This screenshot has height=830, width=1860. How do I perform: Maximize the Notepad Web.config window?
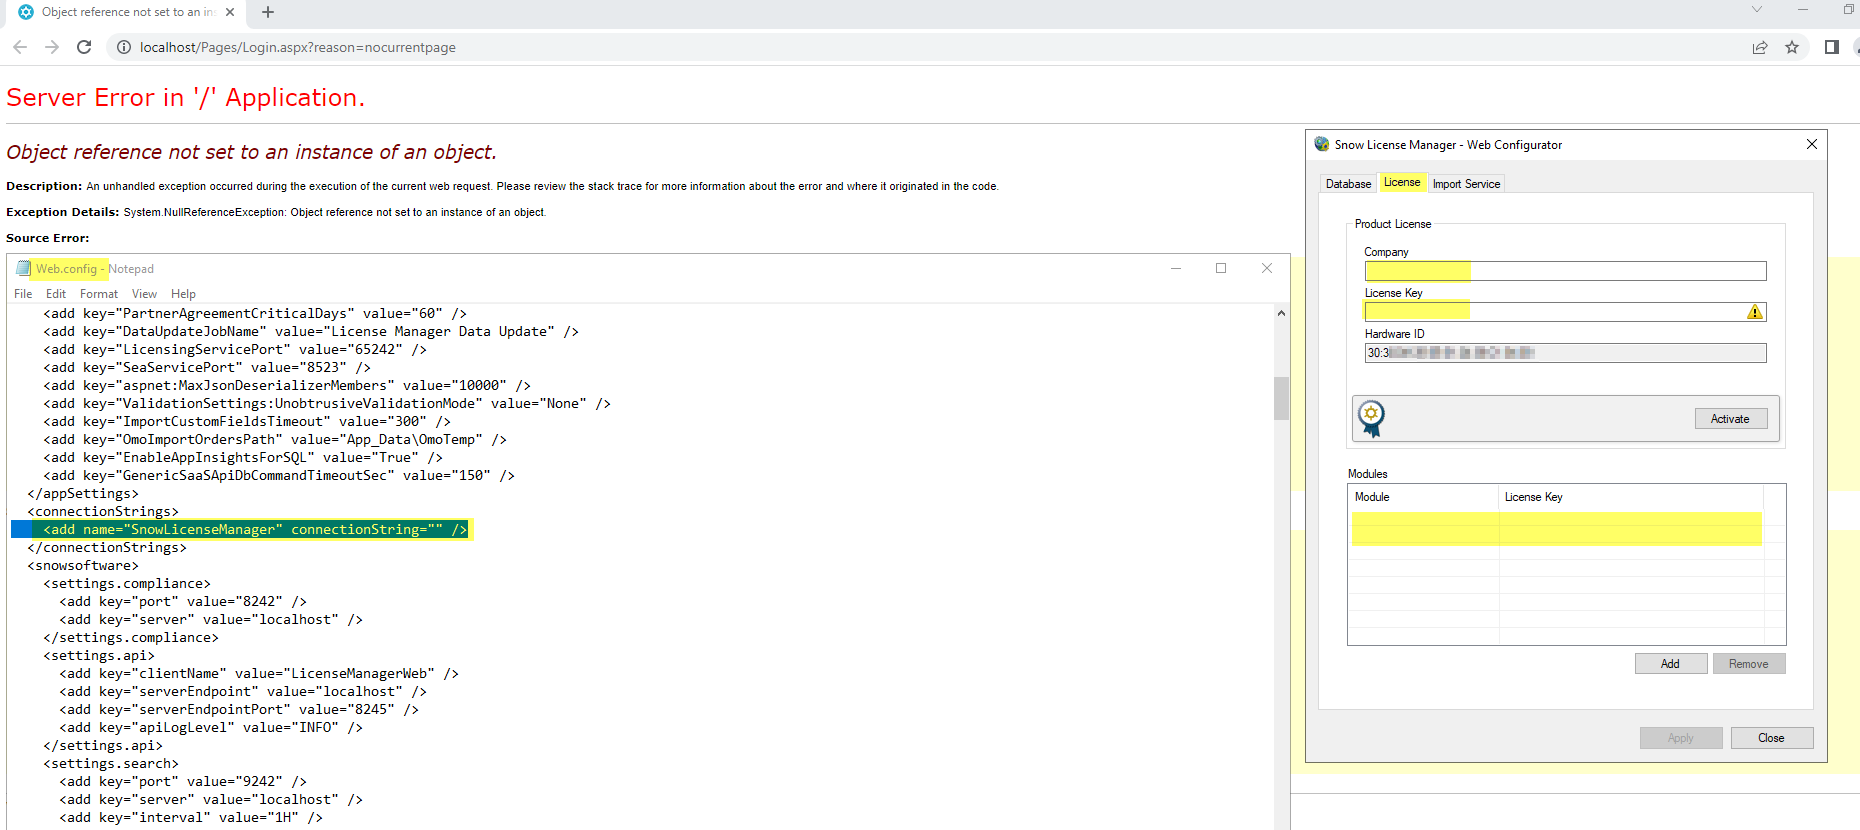coord(1221,268)
